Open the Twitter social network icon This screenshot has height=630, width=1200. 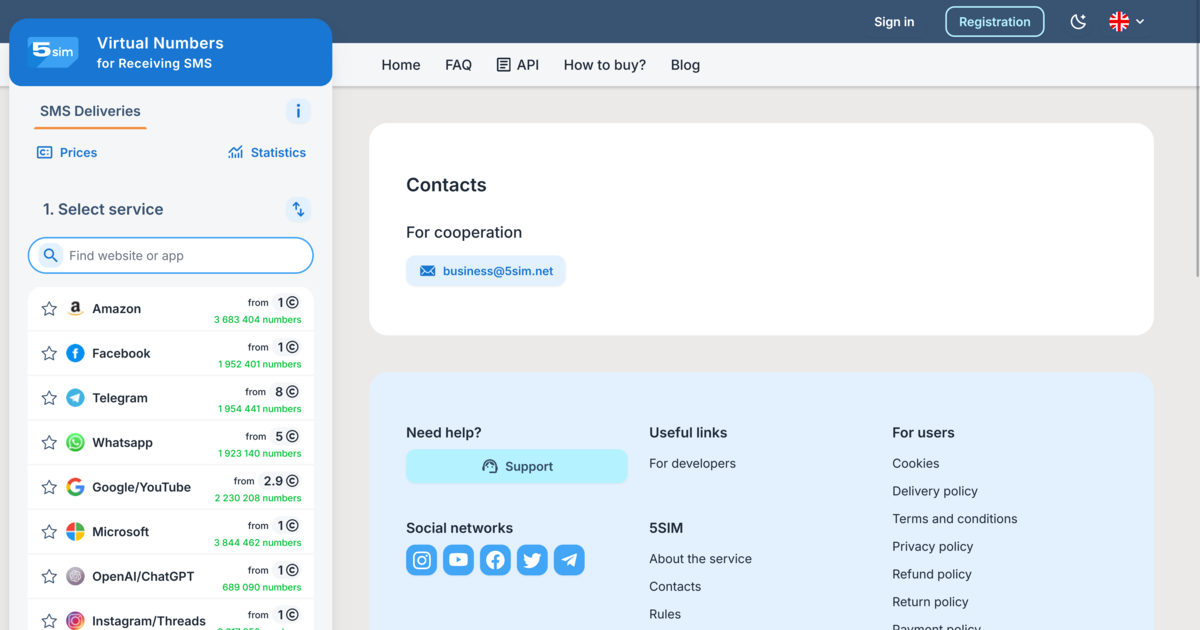[x=533, y=560]
